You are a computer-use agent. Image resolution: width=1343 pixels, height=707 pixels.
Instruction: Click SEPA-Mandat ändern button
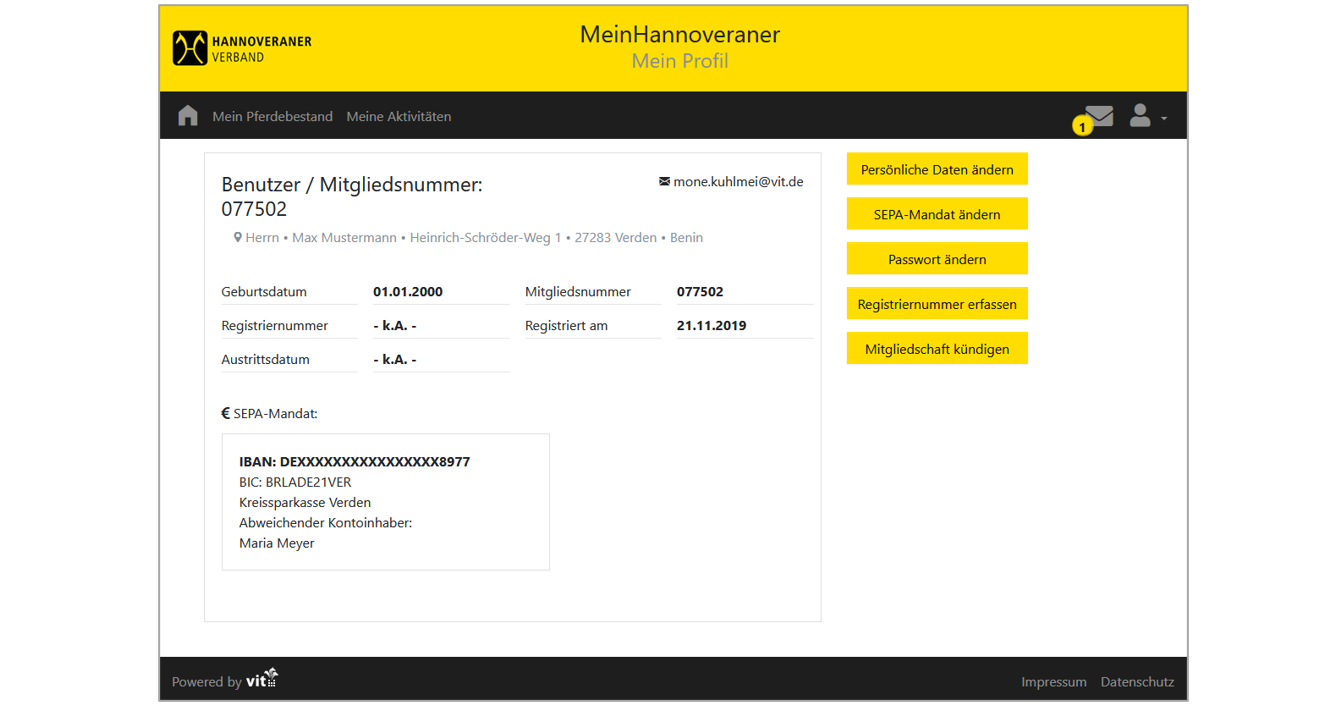click(x=937, y=214)
